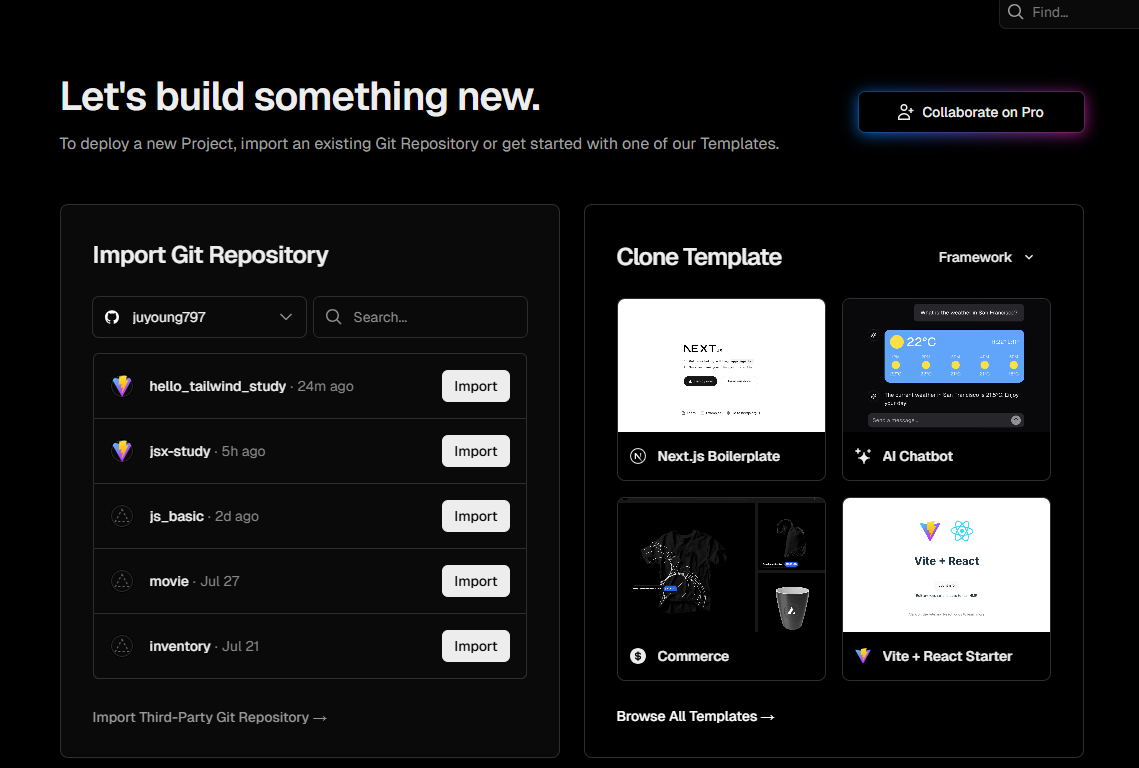Screen dimensions: 1139x768
Task: Import the hello_tailwind_study repository
Action: (x=476, y=386)
